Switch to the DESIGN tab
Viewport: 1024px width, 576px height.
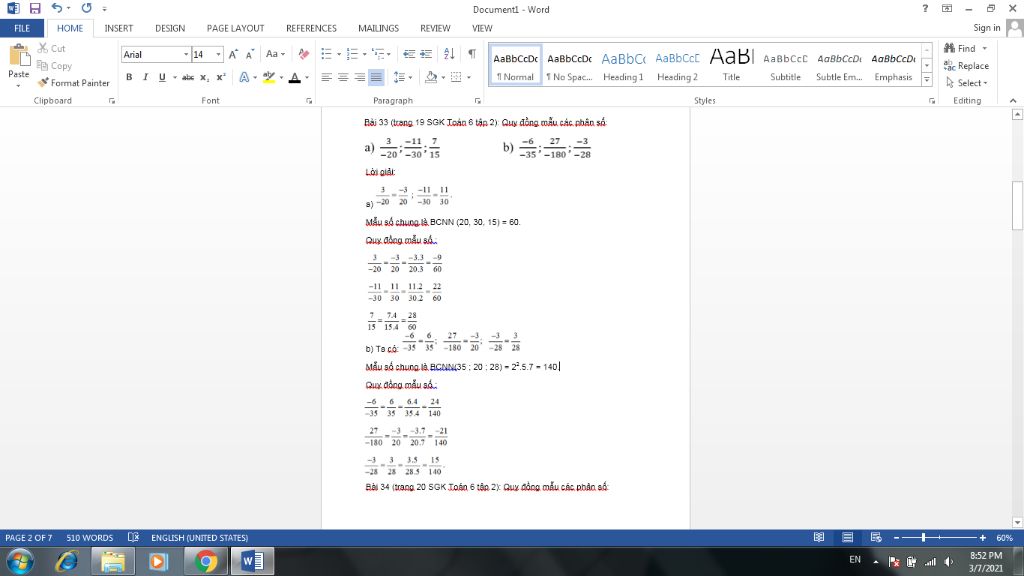[170, 28]
